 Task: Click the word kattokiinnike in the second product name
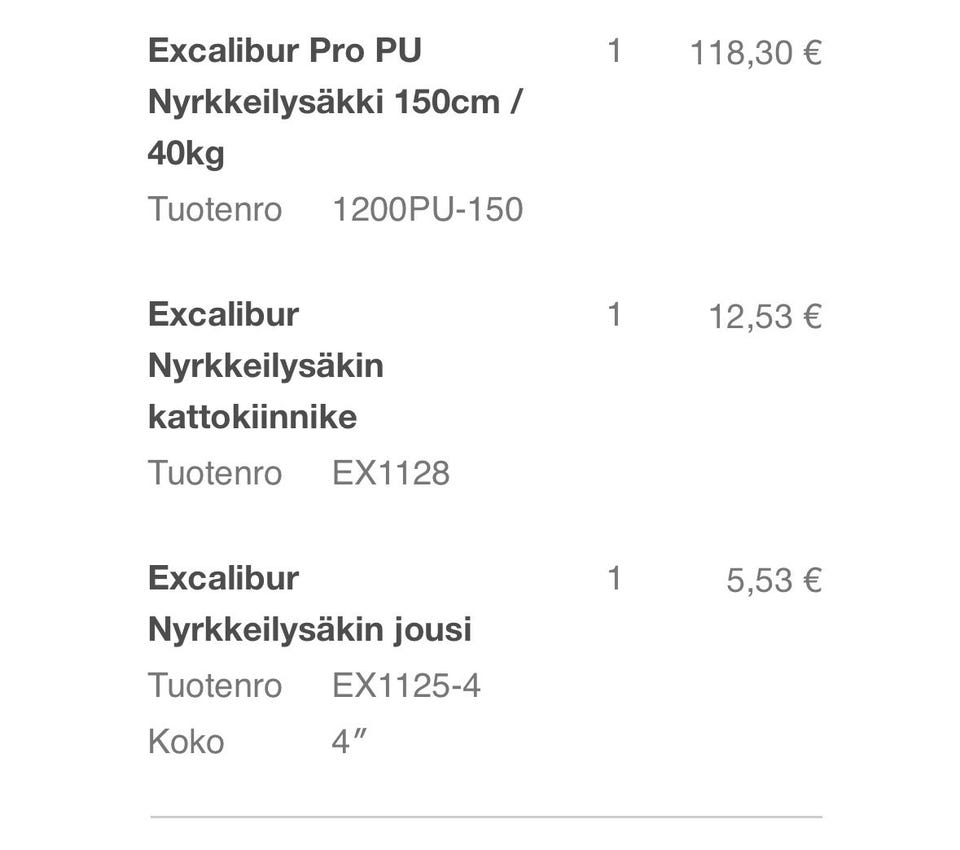click(x=252, y=417)
